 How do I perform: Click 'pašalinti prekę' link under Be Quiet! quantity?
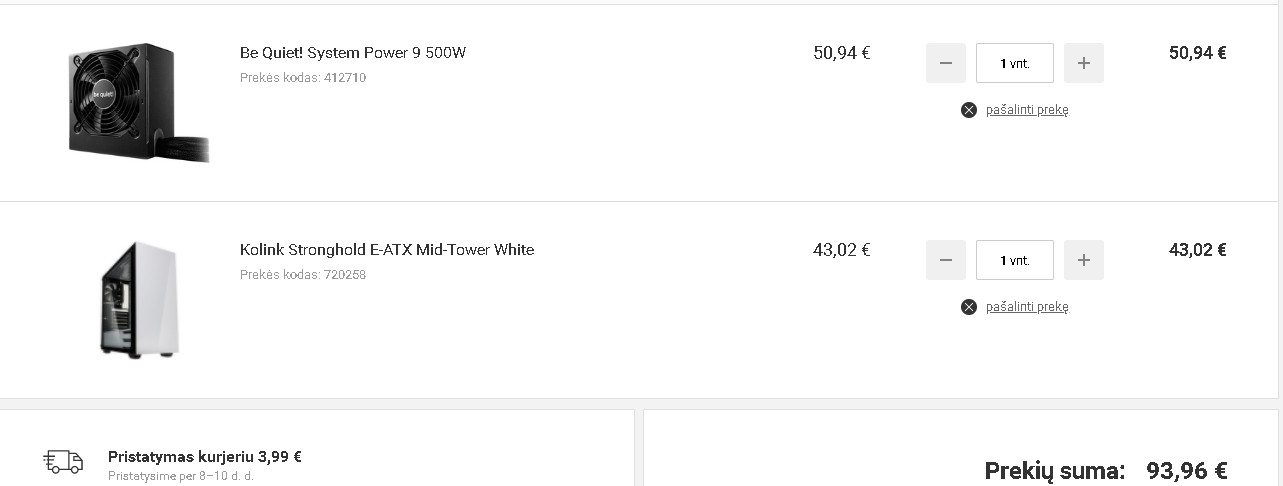pos(1027,110)
